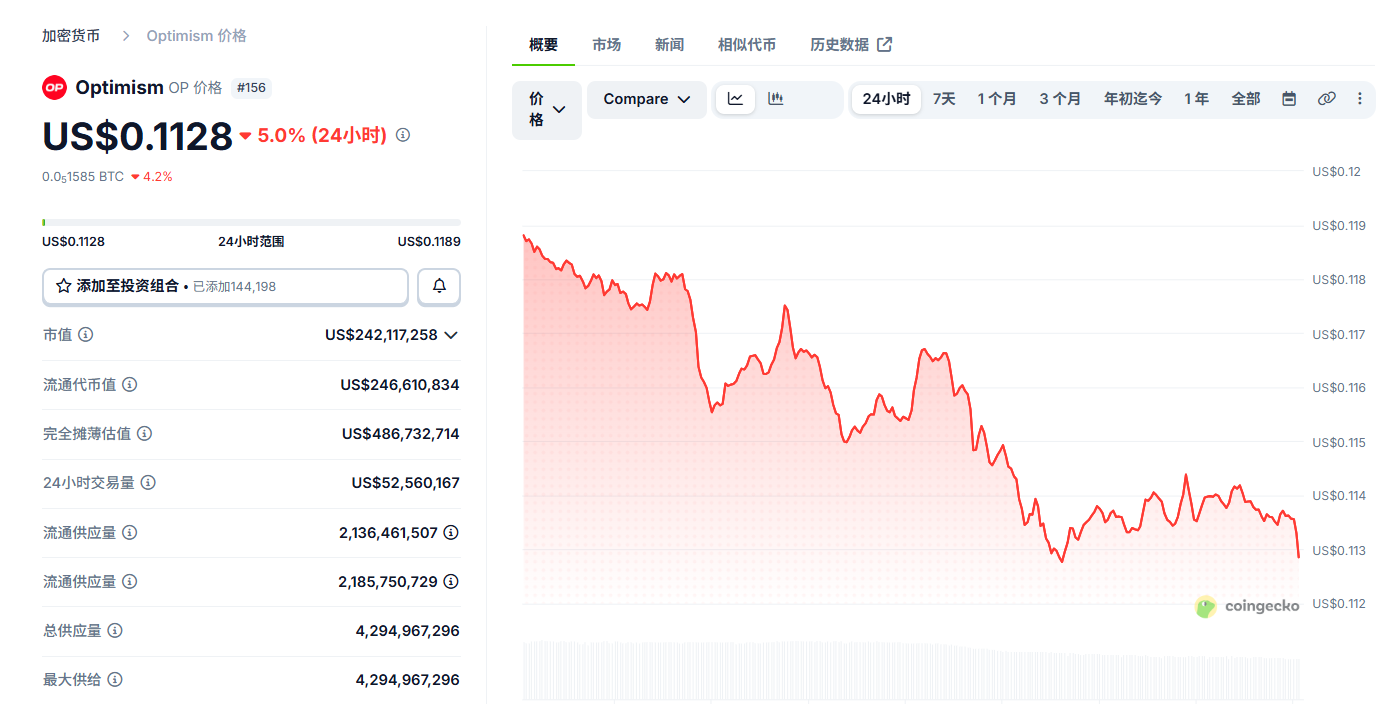Select the 1个月 time range
The height and width of the screenshot is (704, 1396).
(x=997, y=99)
